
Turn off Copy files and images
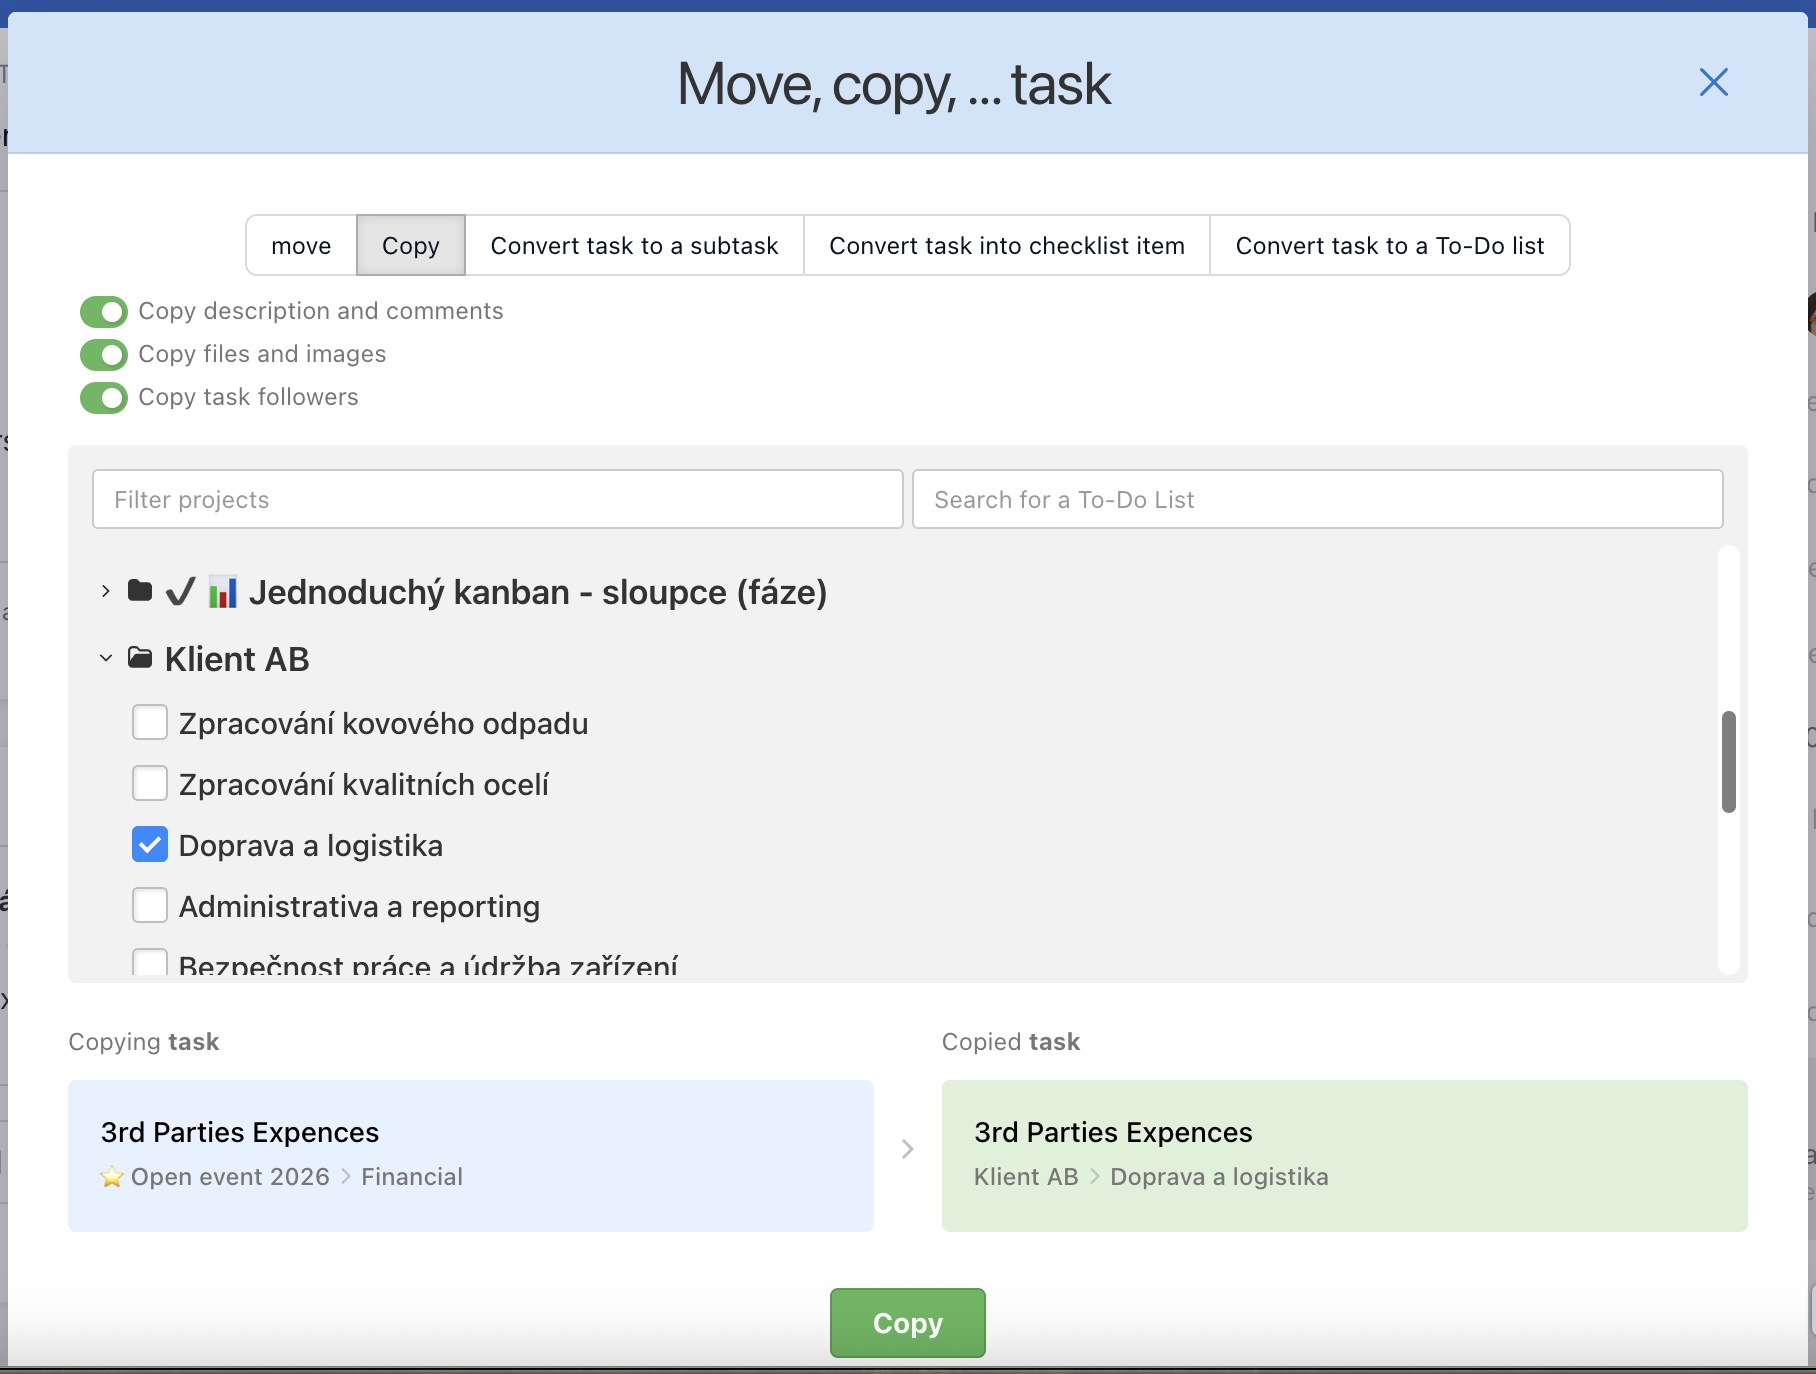[104, 355]
